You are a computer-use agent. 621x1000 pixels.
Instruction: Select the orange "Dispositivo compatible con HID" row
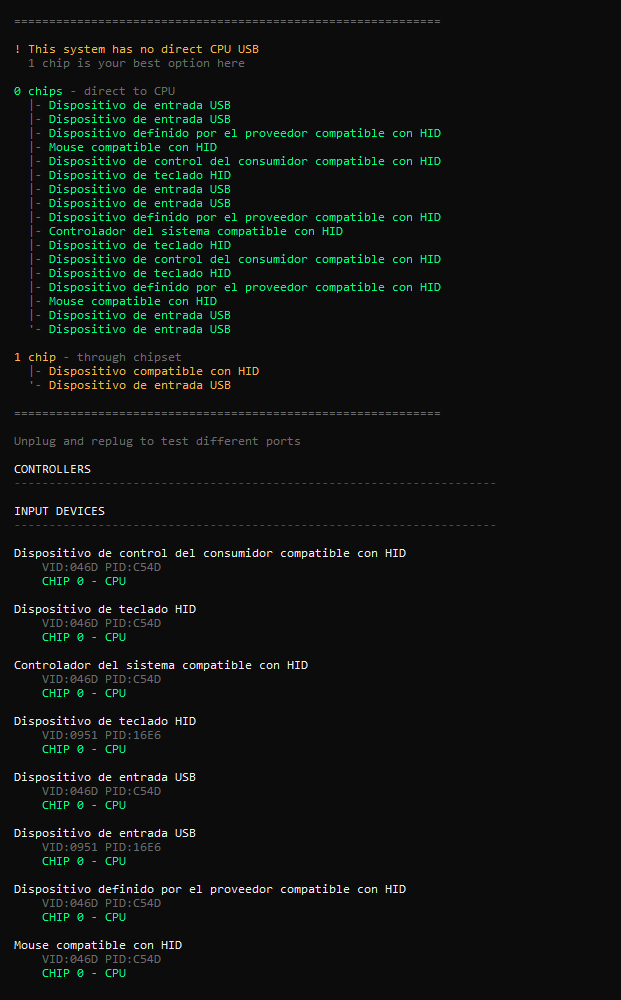click(x=154, y=371)
